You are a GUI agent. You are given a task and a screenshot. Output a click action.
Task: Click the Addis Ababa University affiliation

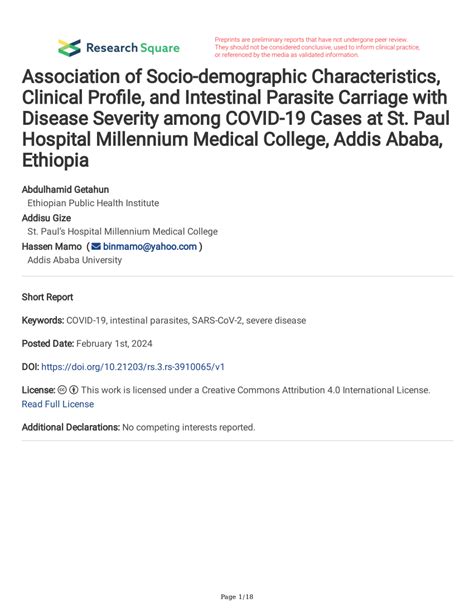pyautogui.click(x=75, y=260)
